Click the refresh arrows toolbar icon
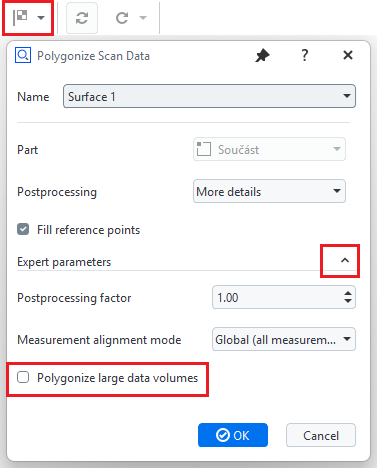Viewport: 377px width, 468px height. coord(82,18)
